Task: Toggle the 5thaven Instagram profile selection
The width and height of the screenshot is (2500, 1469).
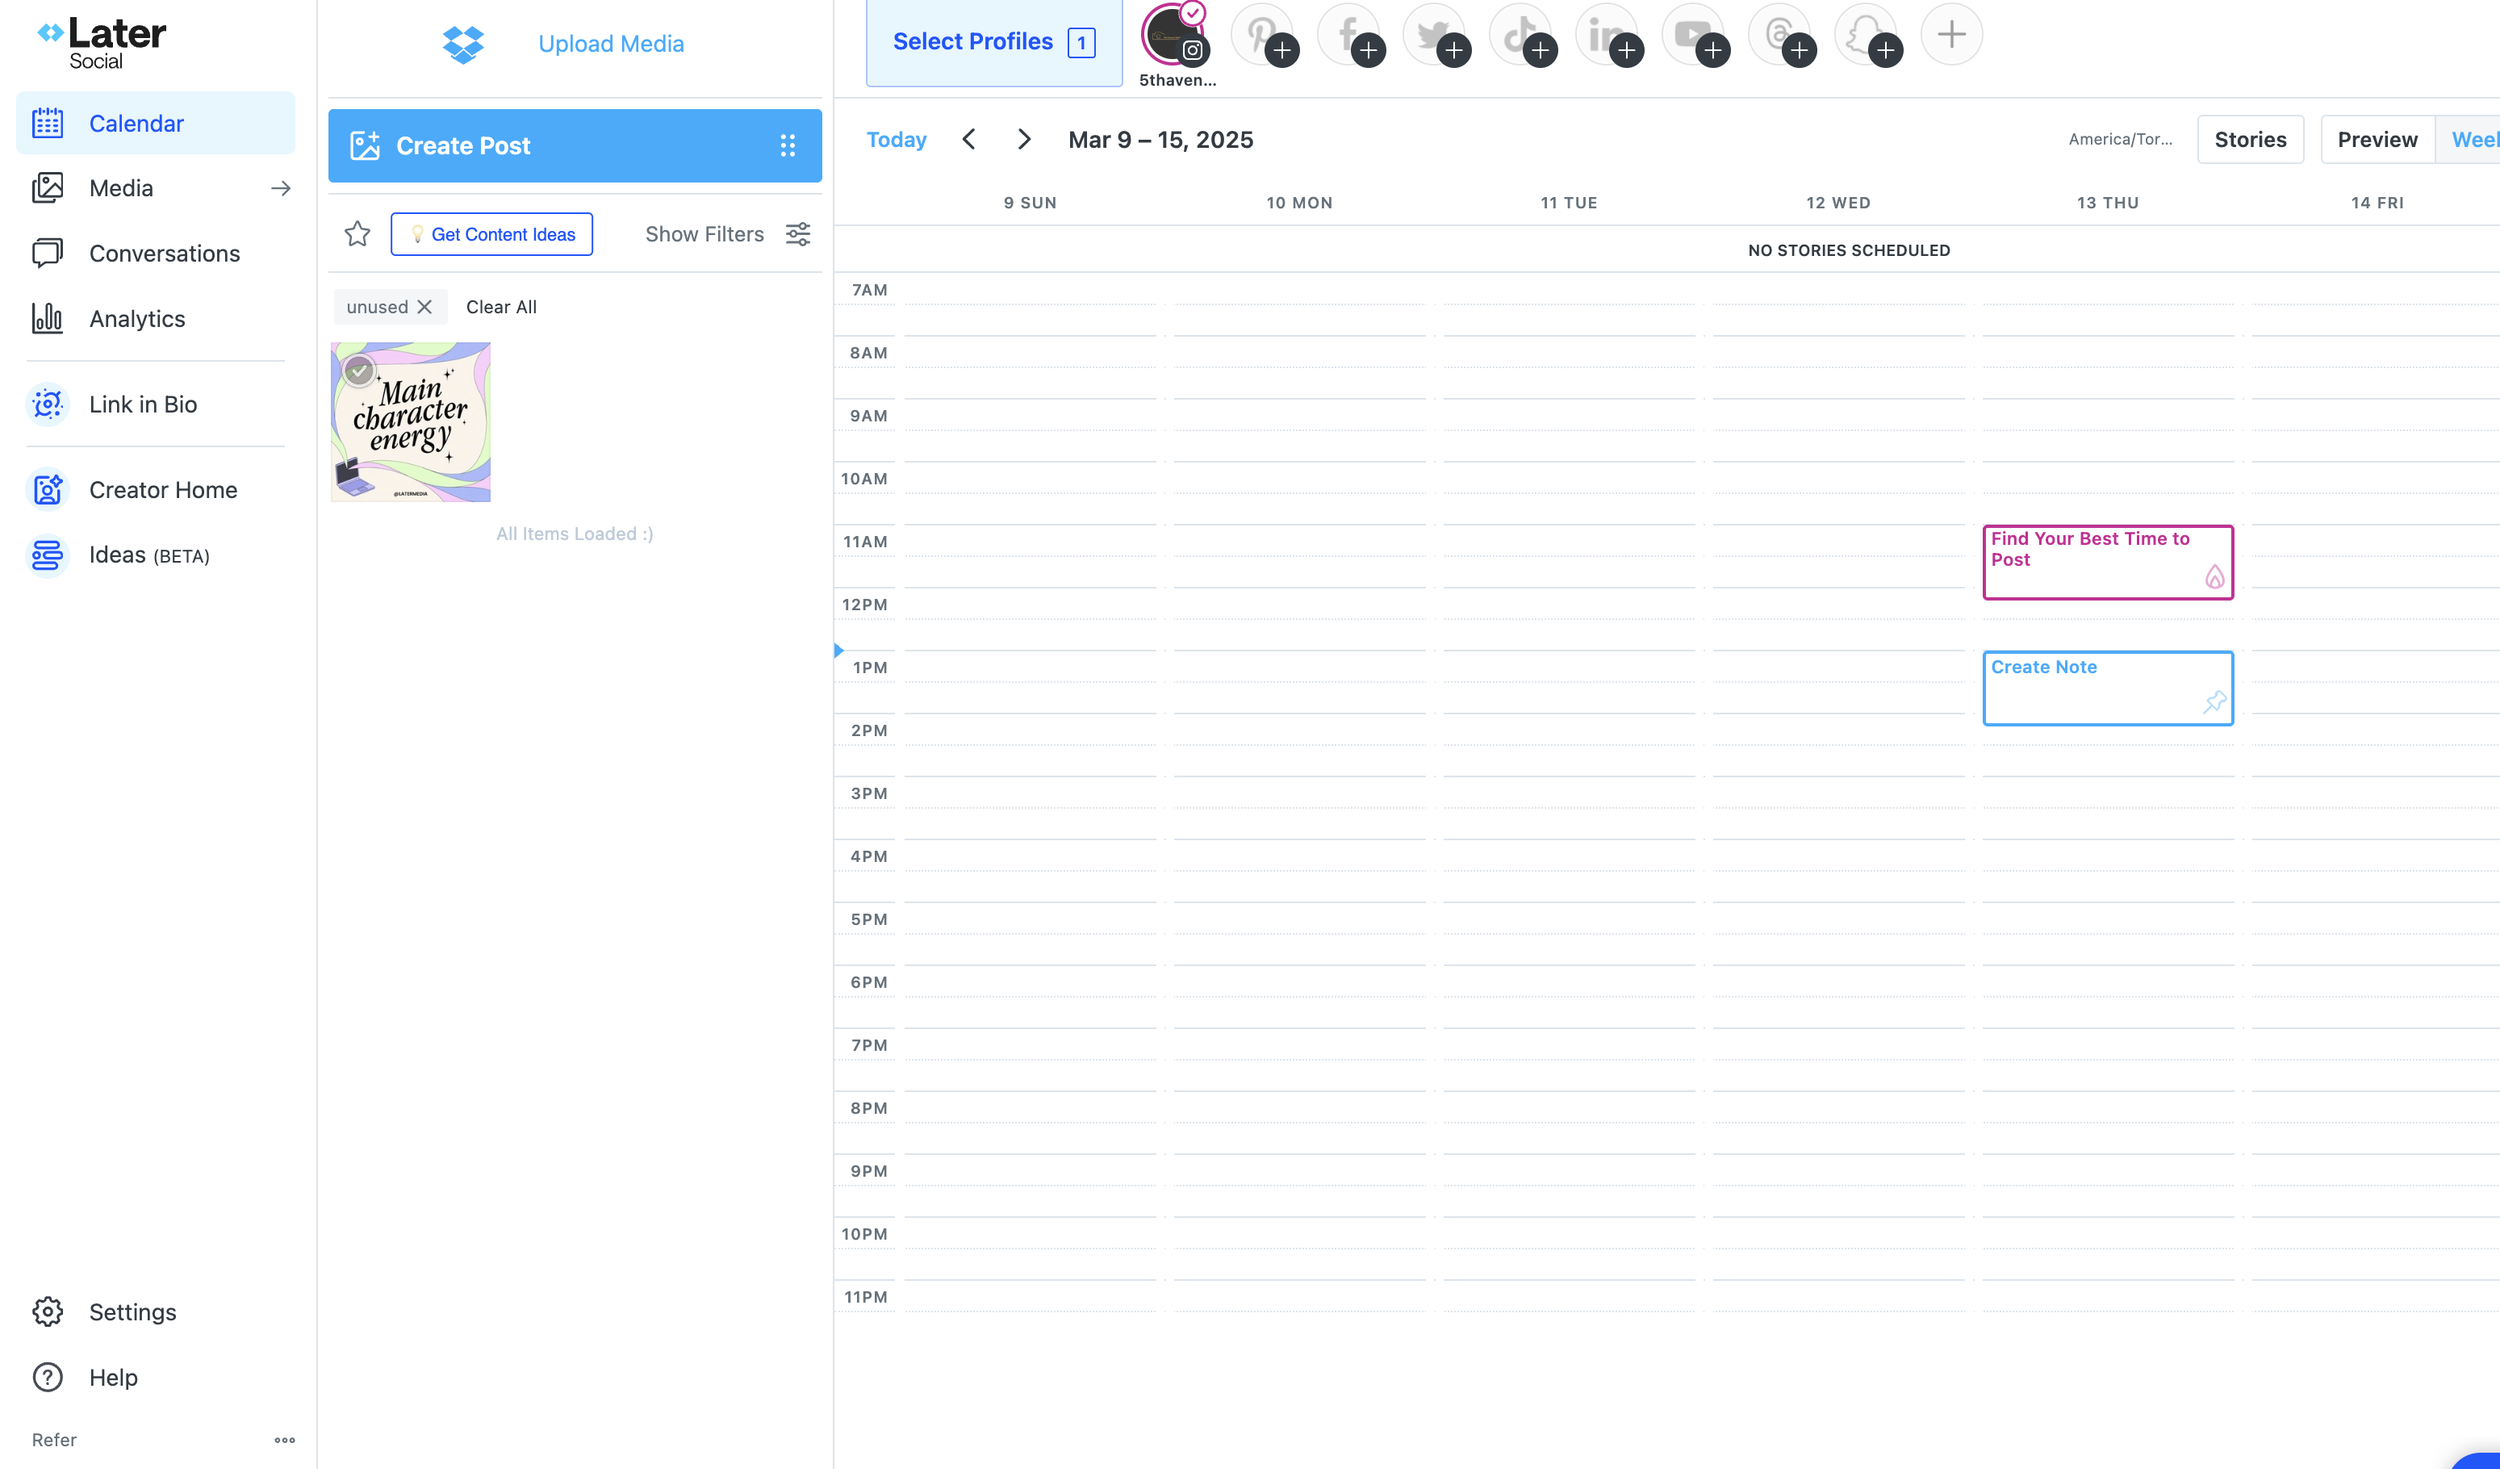Action: [1174, 35]
